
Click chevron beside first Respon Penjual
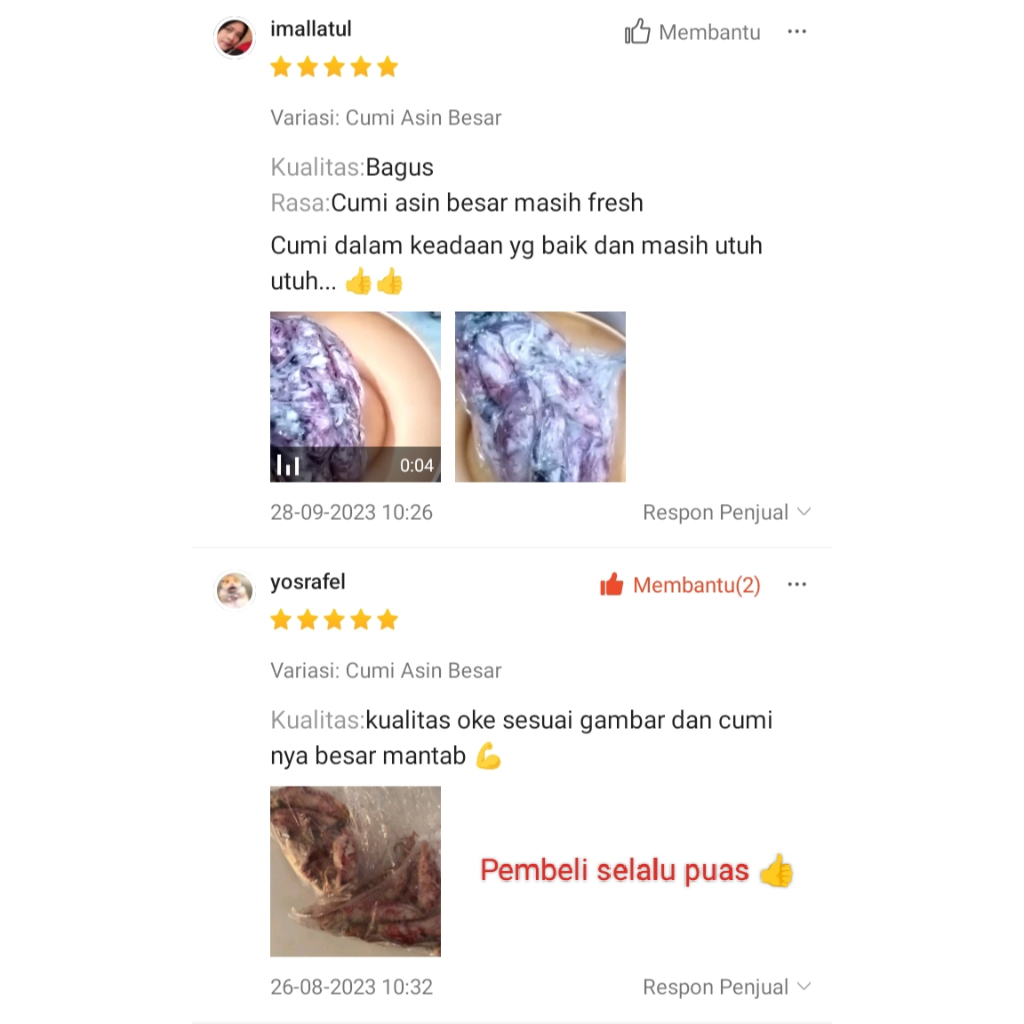coord(804,511)
